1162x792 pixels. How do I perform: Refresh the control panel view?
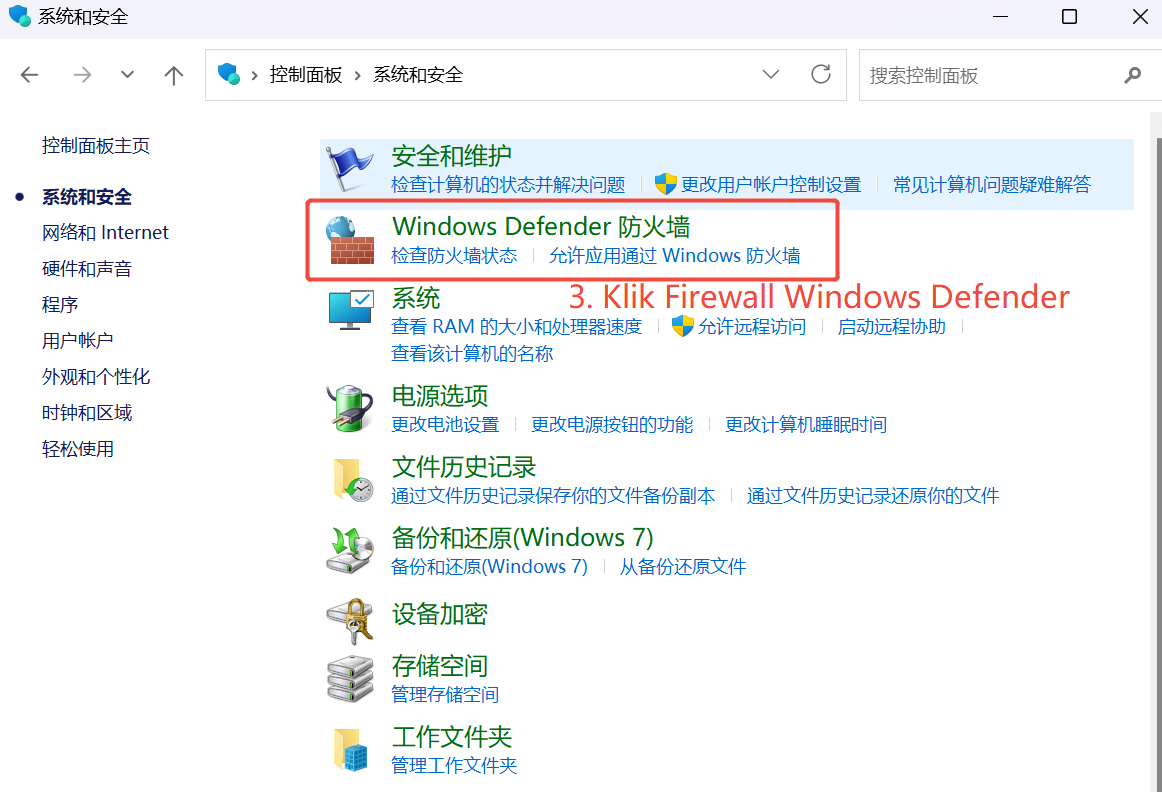click(820, 74)
